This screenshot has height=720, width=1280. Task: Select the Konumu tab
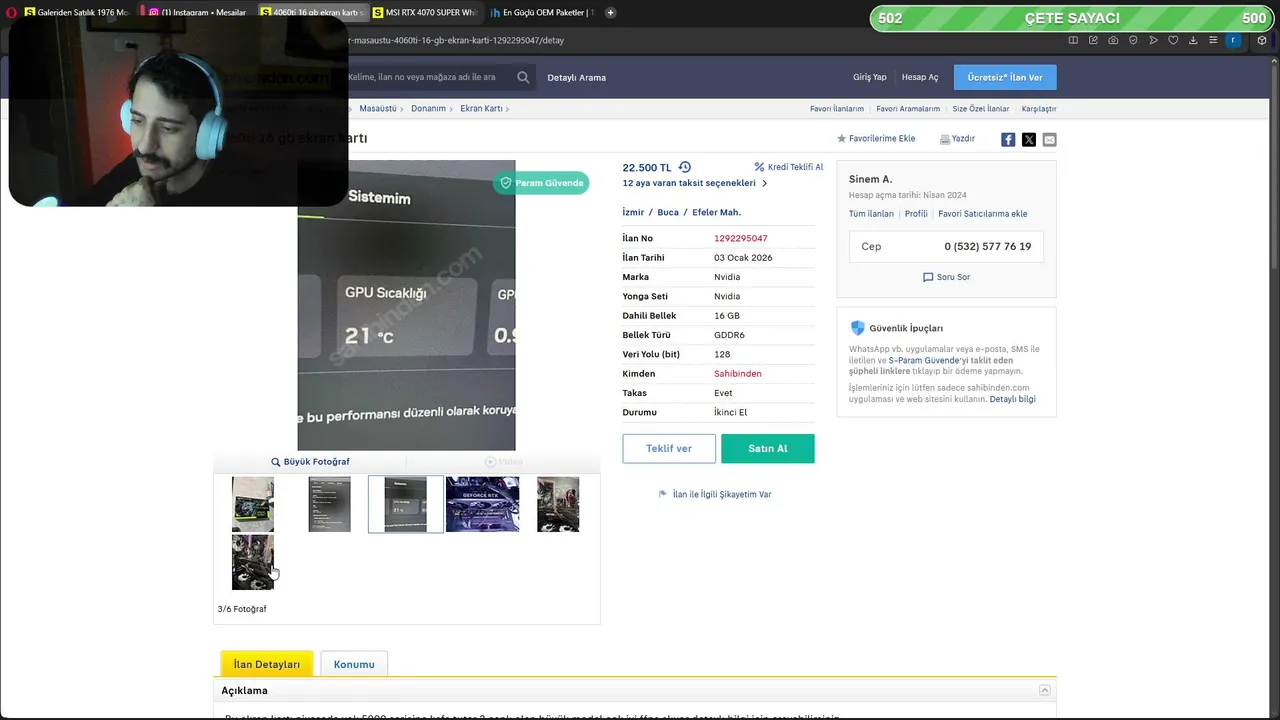tap(354, 664)
